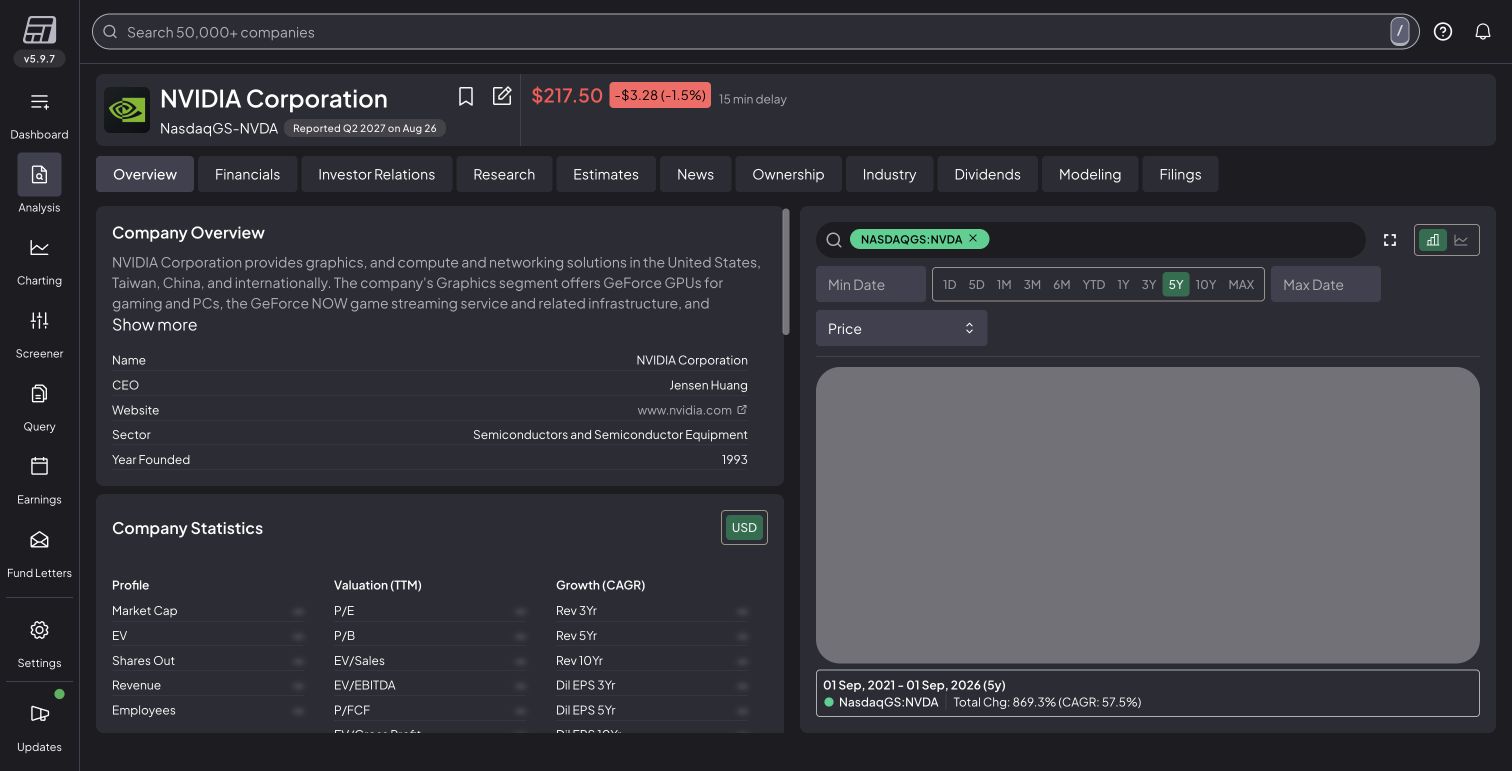Expand the chart to fullscreen
Viewport: 1512px width, 771px height.
pyautogui.click(x=1390, y=240)
